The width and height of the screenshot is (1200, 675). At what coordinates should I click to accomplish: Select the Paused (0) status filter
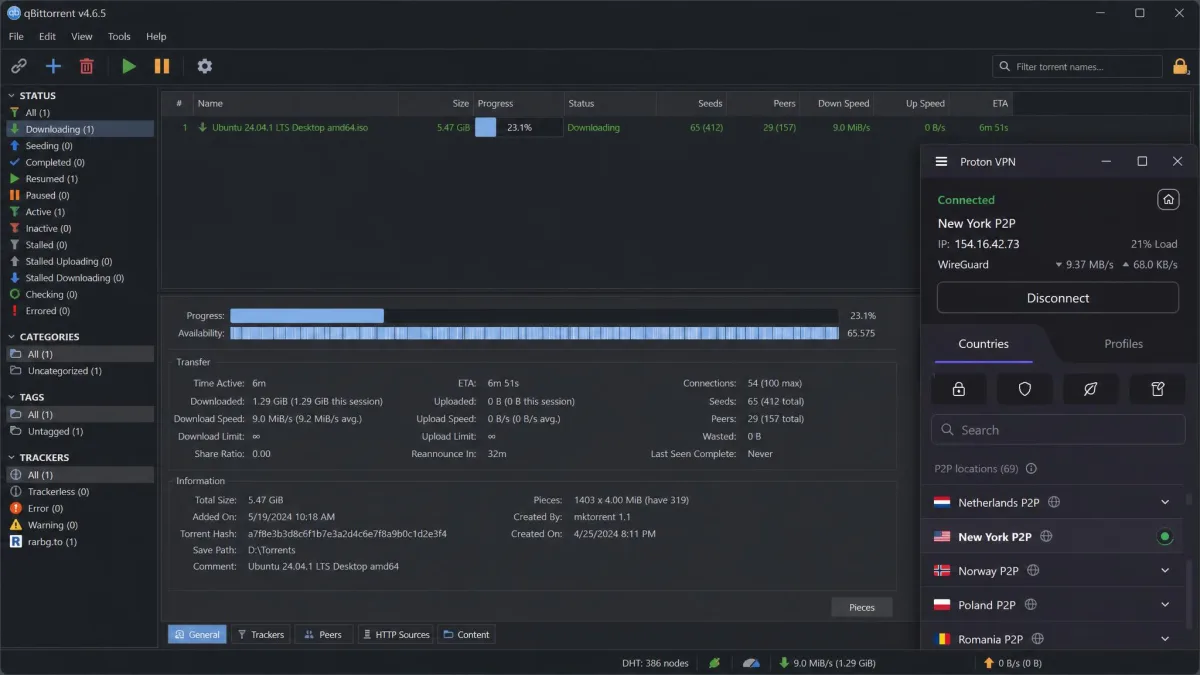80,195
